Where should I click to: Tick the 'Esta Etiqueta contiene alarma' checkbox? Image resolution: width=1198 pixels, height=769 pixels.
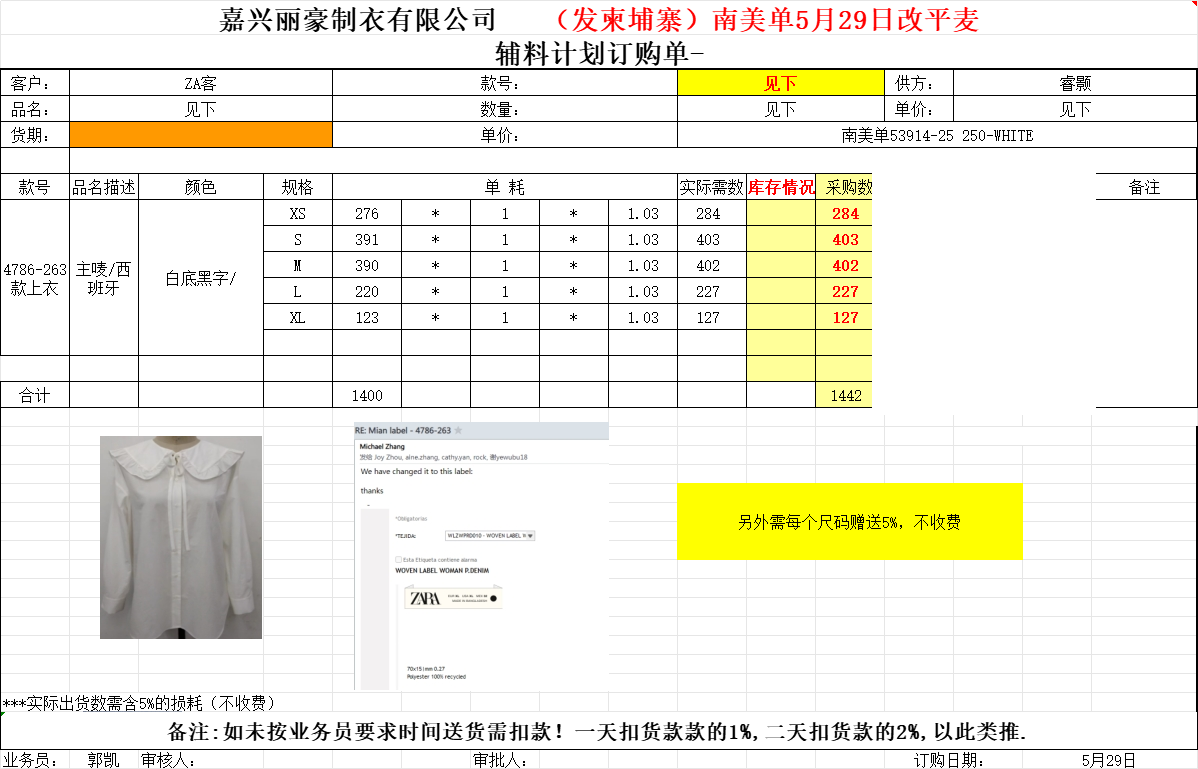(399, 559)
